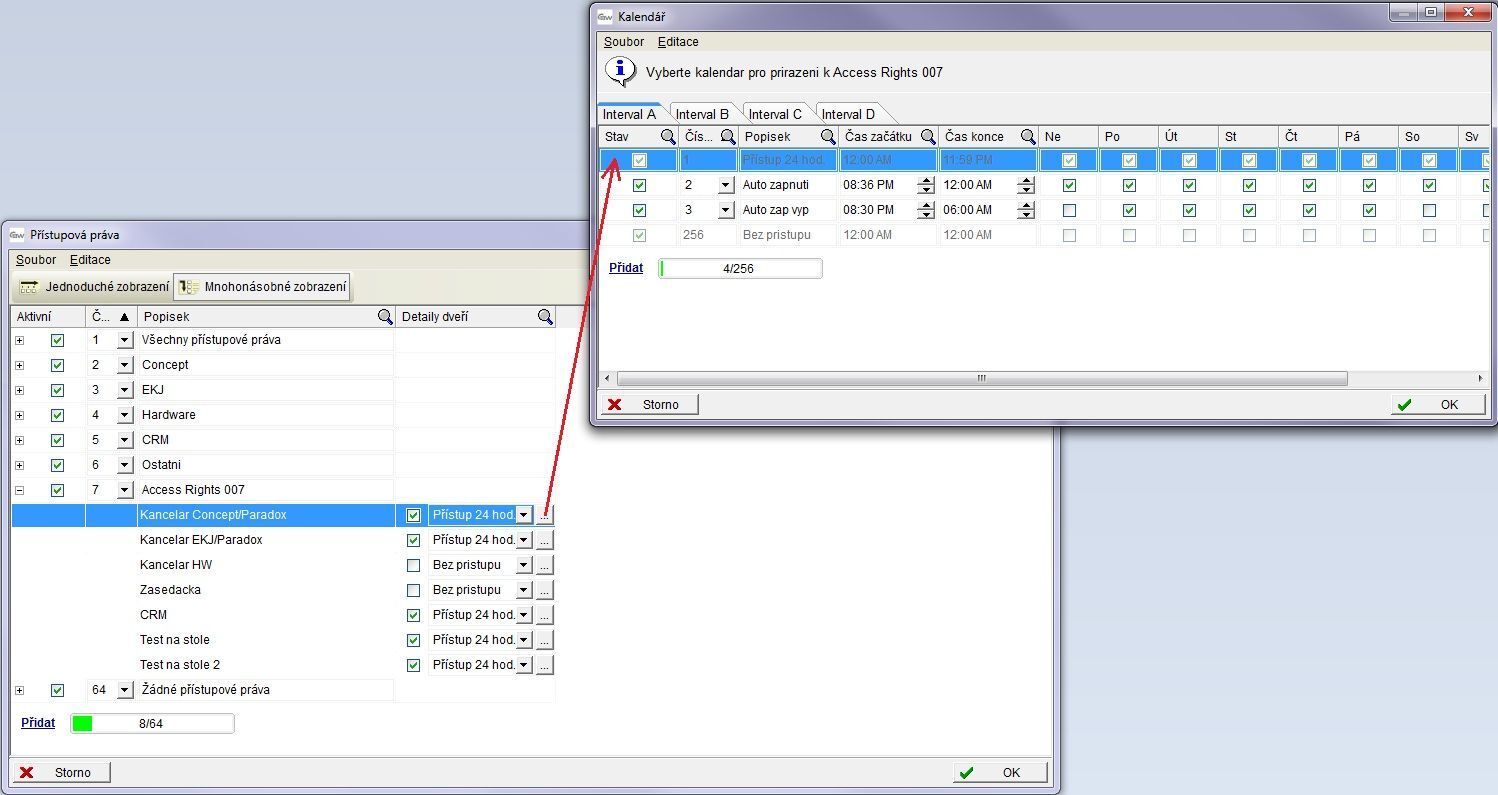Uncheck the Aktivní checkbox for Hardware

click(x=57, y=415)
